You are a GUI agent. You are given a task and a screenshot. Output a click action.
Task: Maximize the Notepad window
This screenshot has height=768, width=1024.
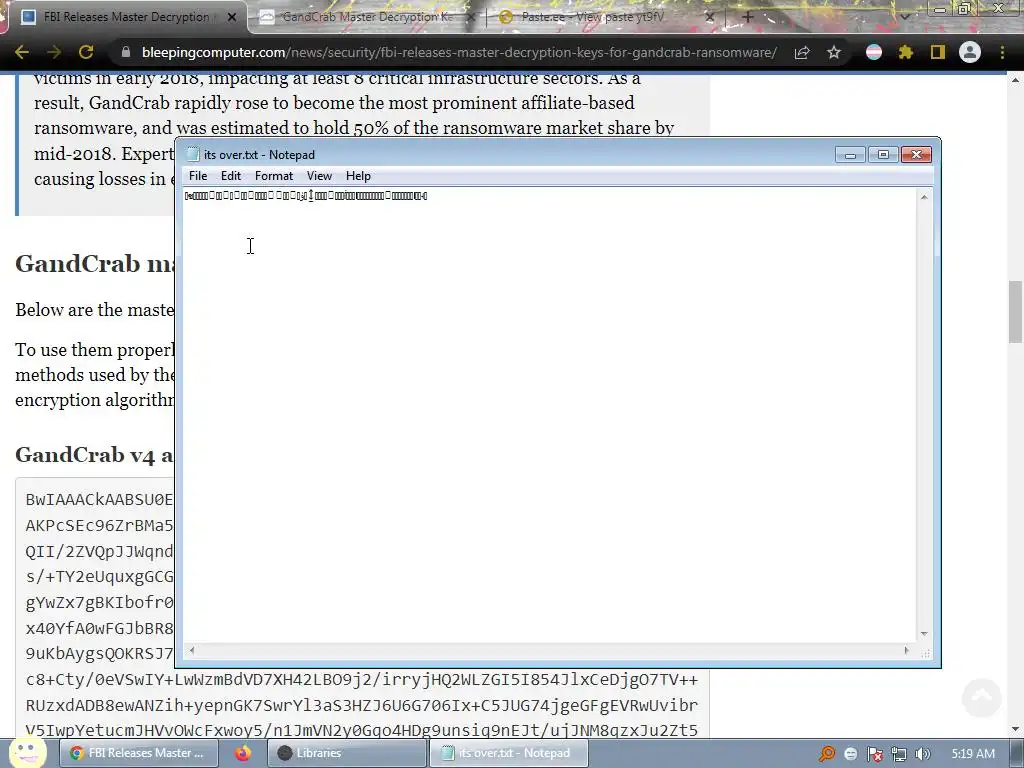click(x=883, y=155)
